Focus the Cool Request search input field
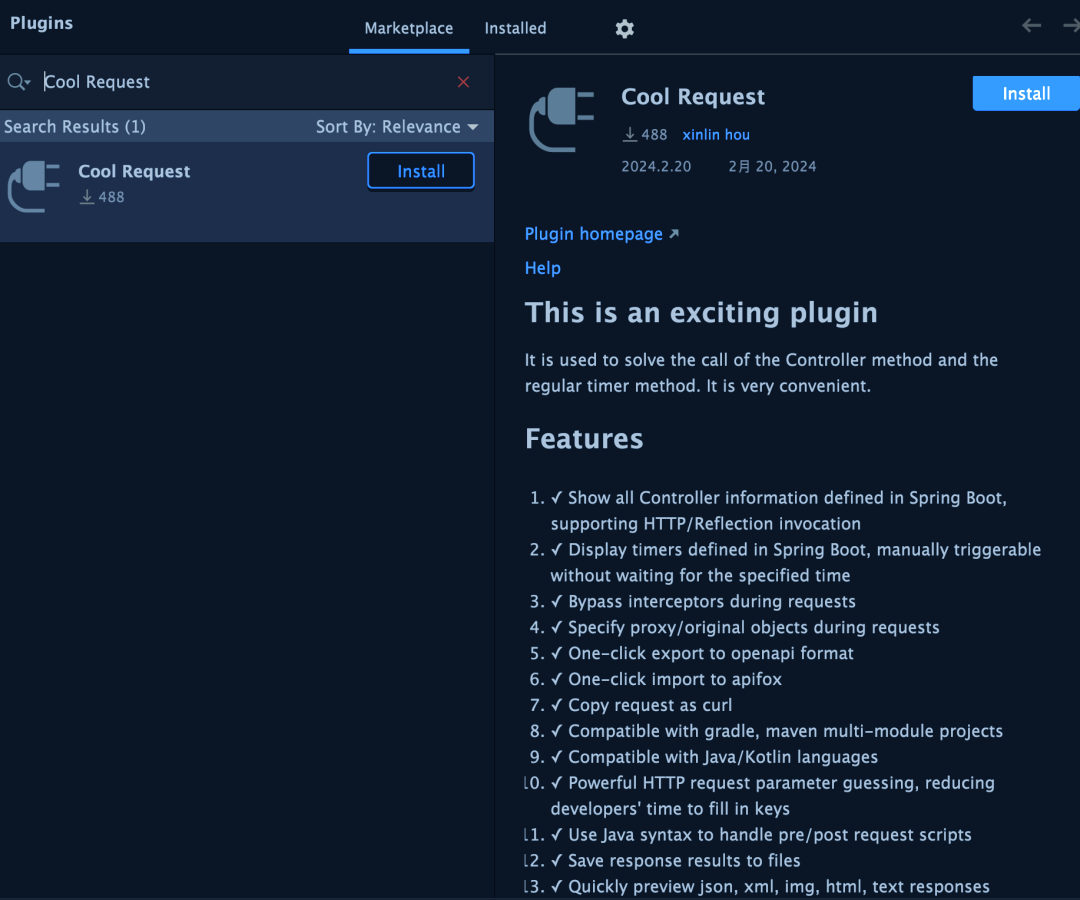Screen dimensions: 1080x900 (x=248, y=82)
